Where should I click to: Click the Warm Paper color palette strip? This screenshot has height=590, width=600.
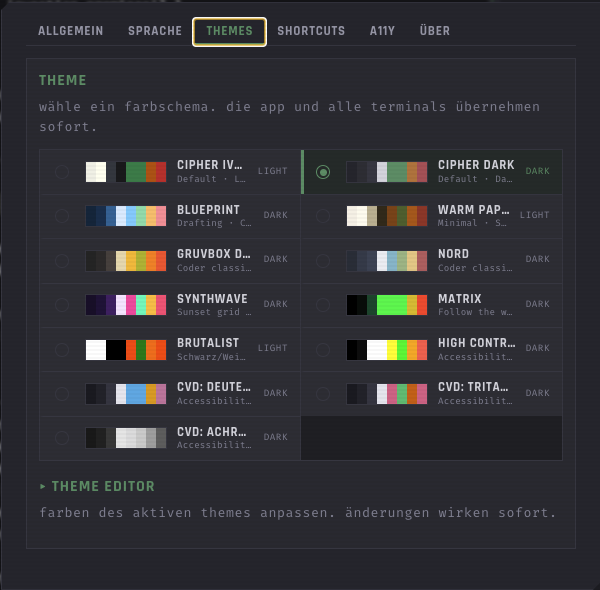[x=387, y=216]
